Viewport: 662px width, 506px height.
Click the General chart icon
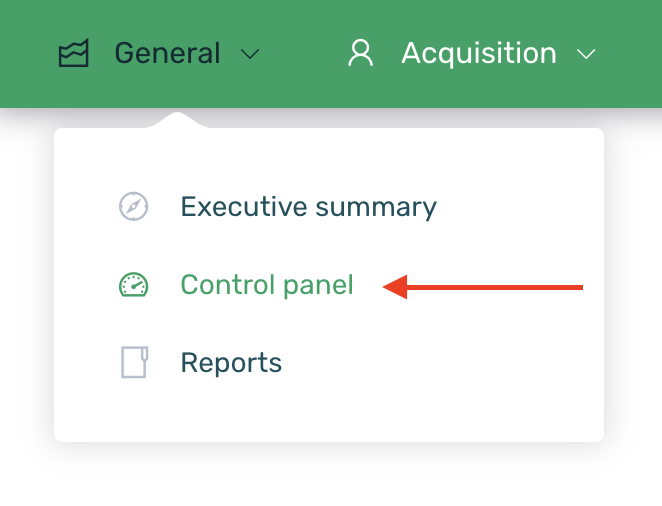point(74,53)
